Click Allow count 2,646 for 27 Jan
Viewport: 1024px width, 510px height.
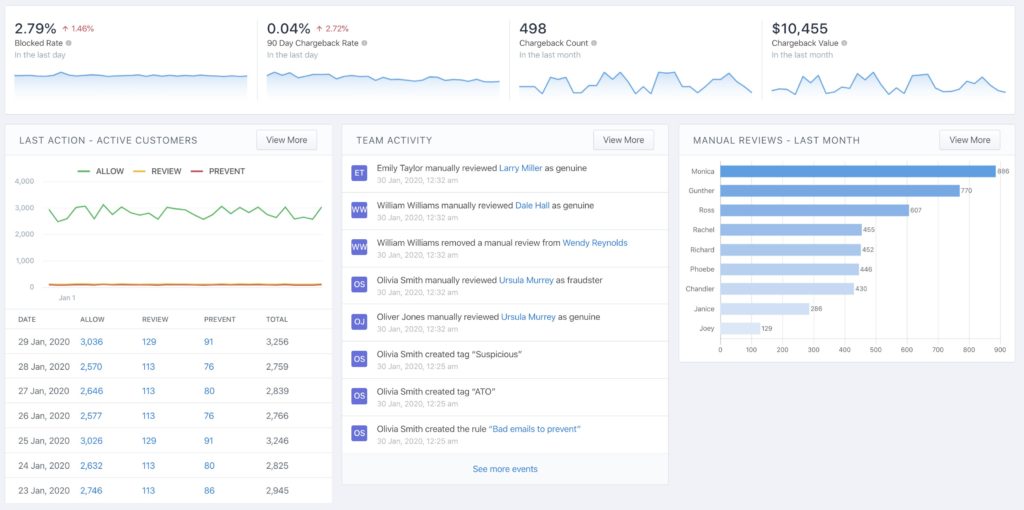tap(91, 391)
